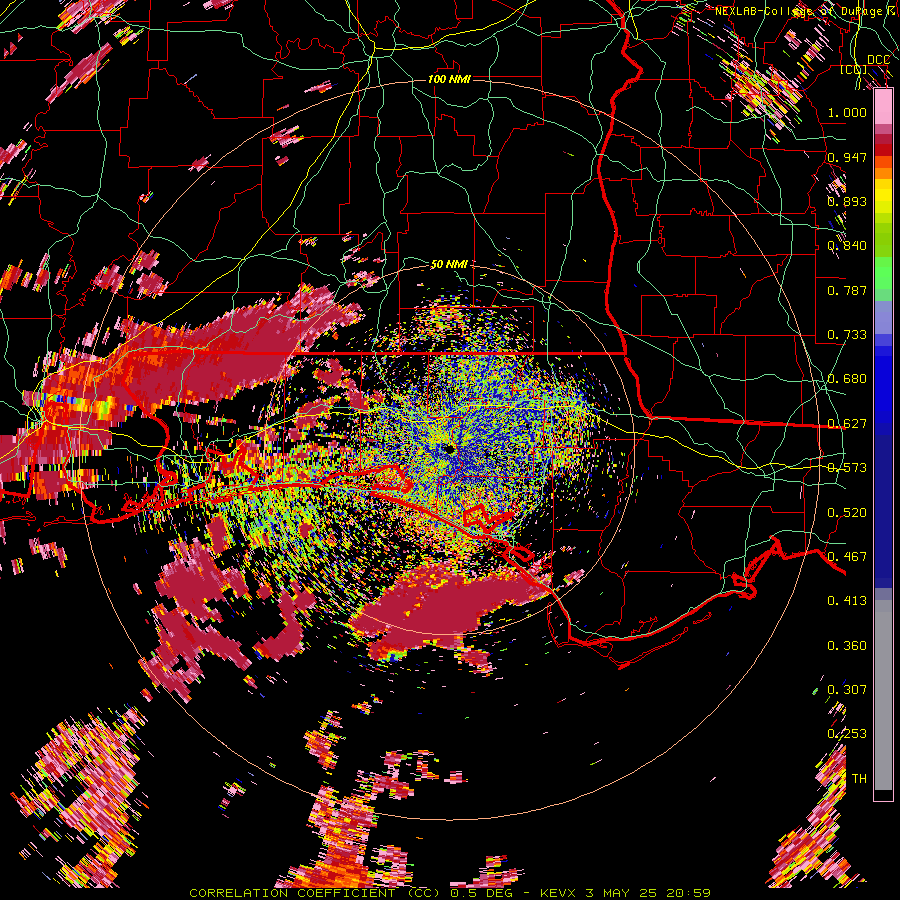Pick the light pink segment of color bar

click(x=883, y=107)
